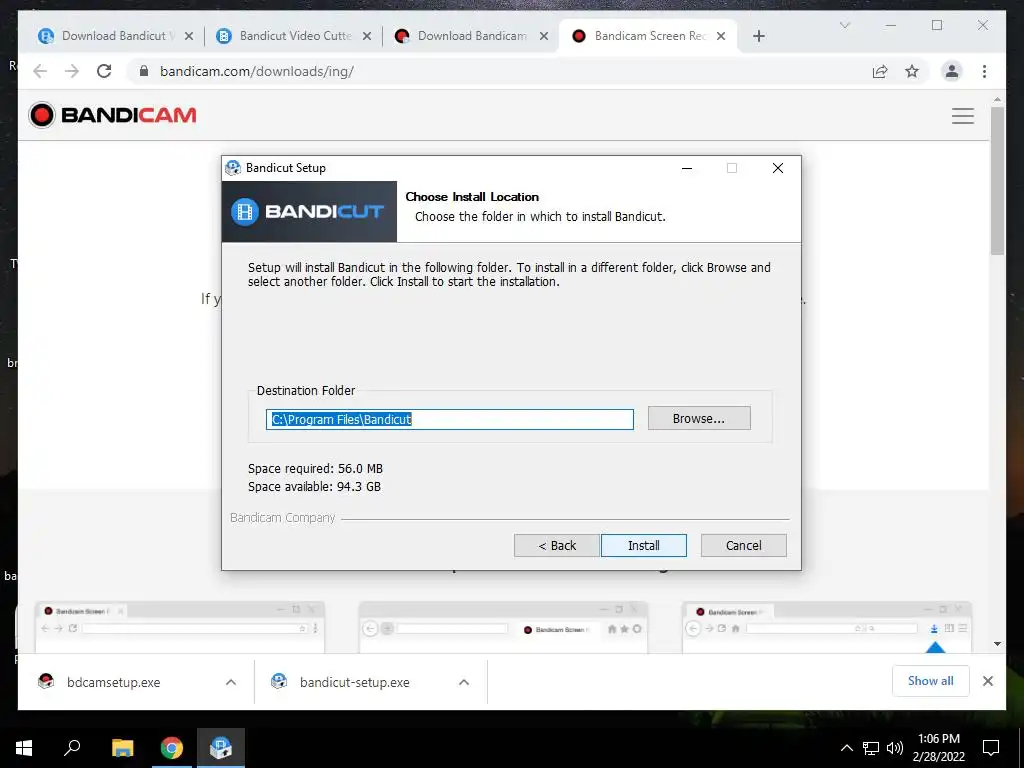Open Chrome three-dot menu
Viewport: 1024px width, 768px height.
click(984, 71)
